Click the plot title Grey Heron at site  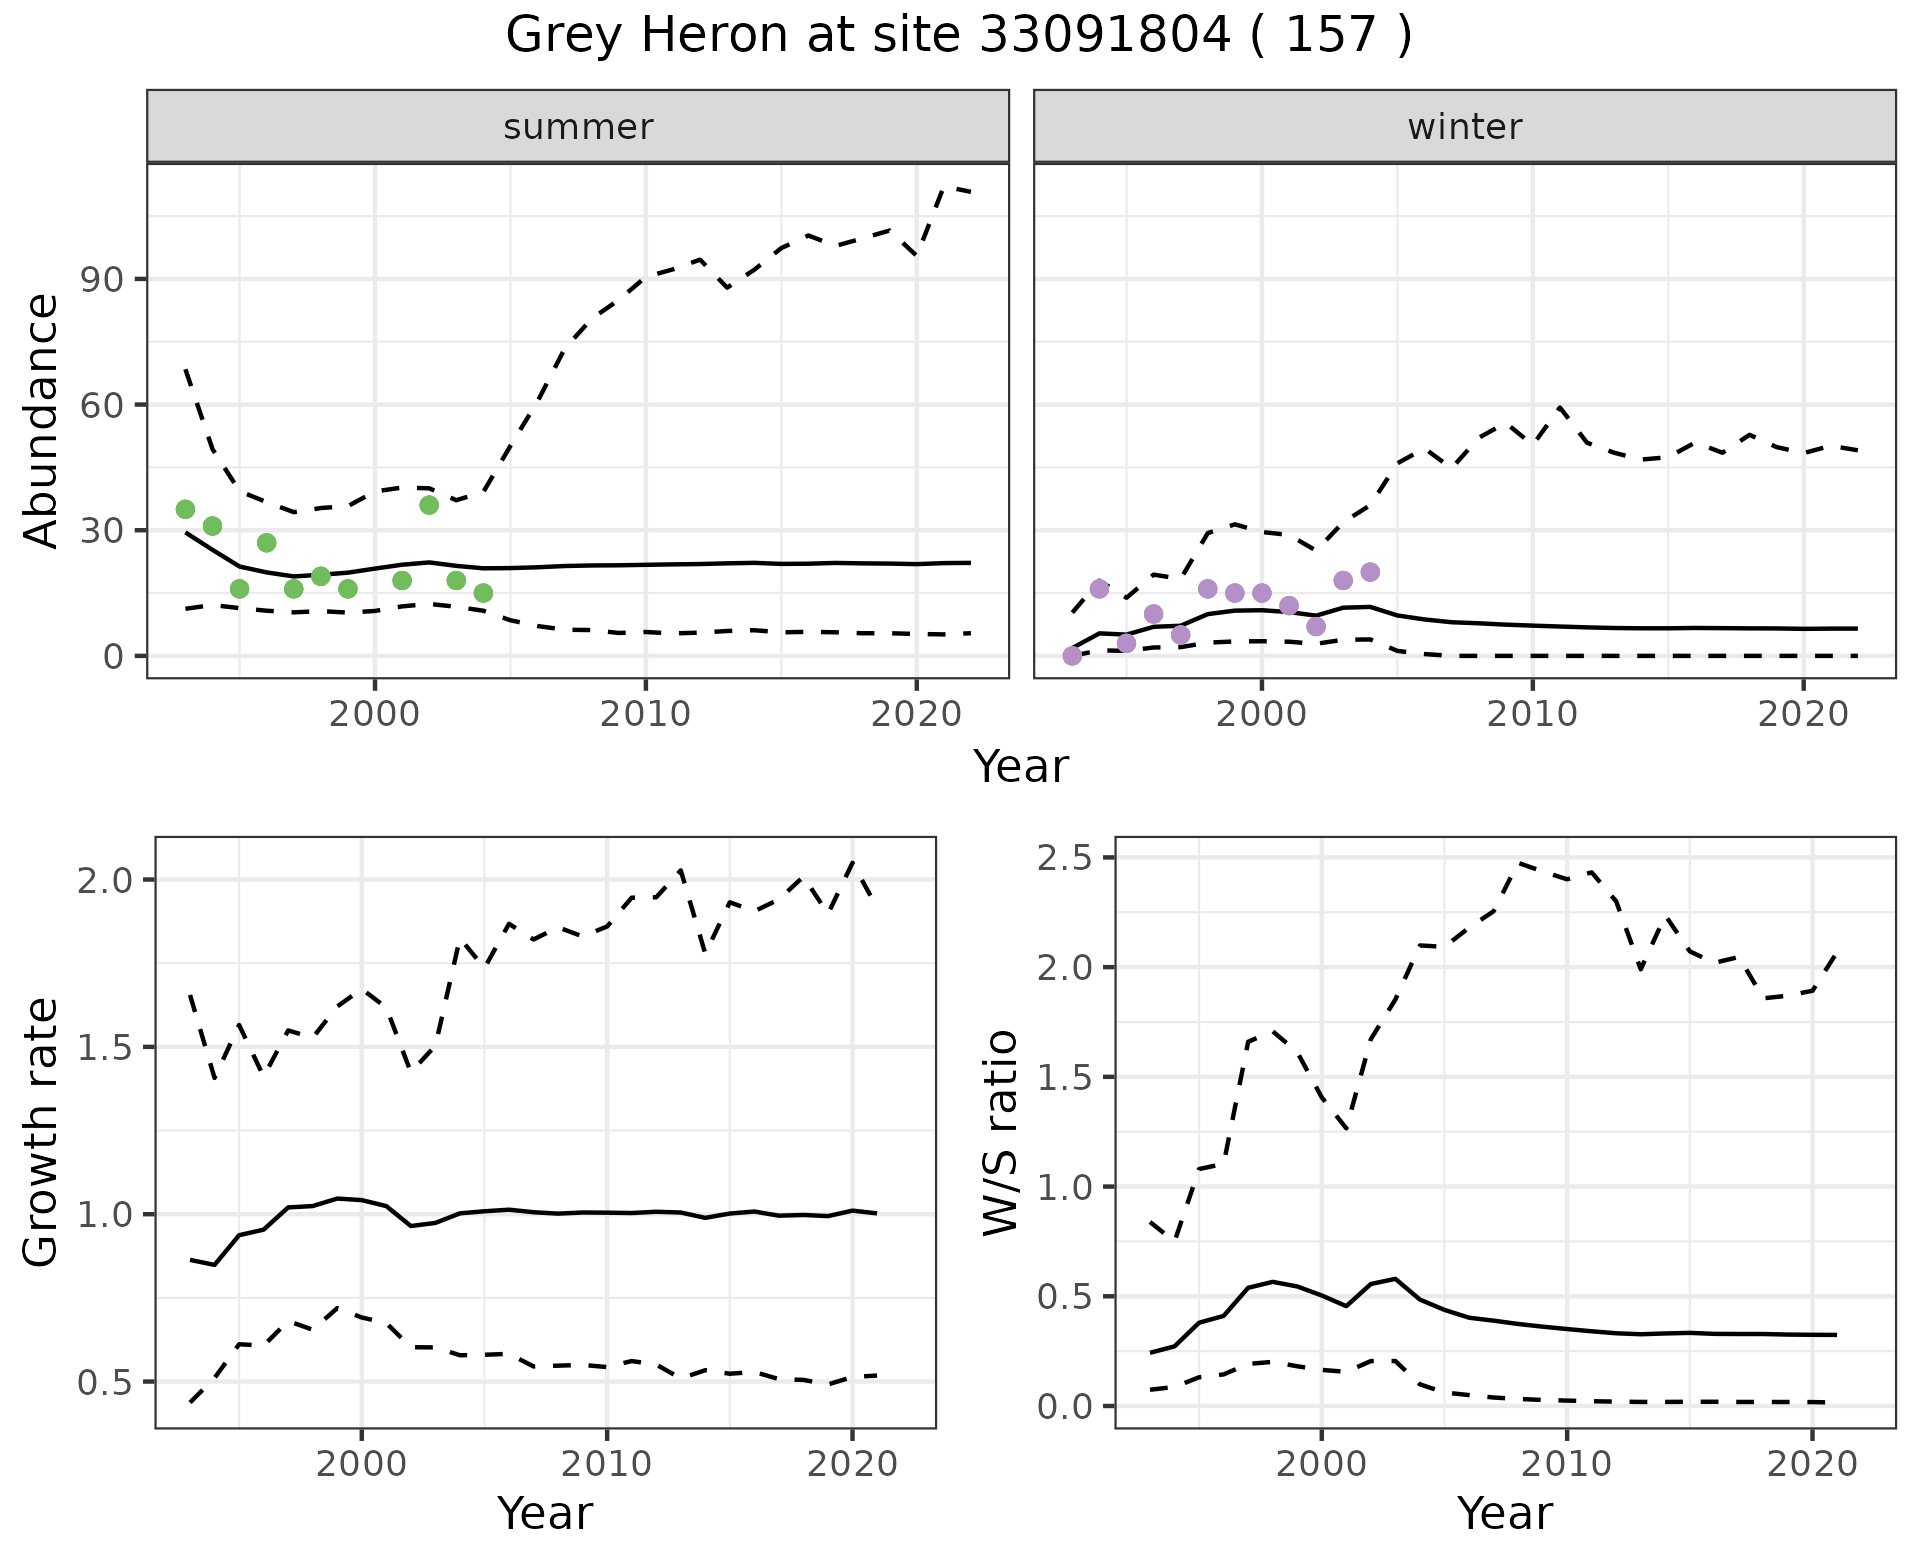pyautogui.click(x=958, y=35)
